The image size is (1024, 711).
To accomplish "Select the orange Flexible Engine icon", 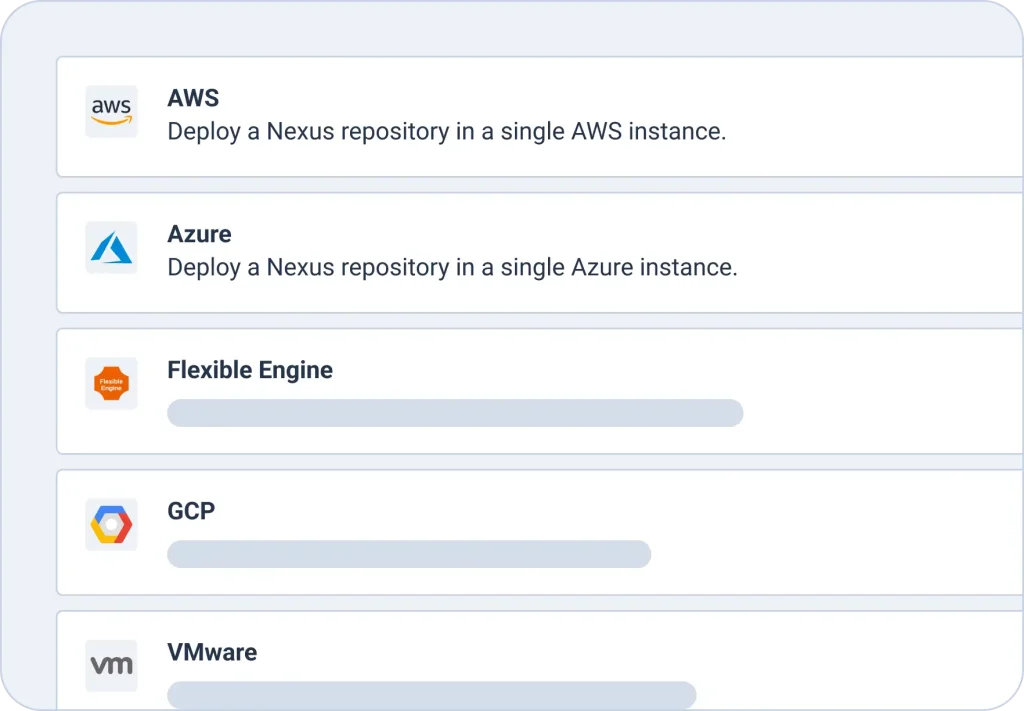I will point(111,383).
